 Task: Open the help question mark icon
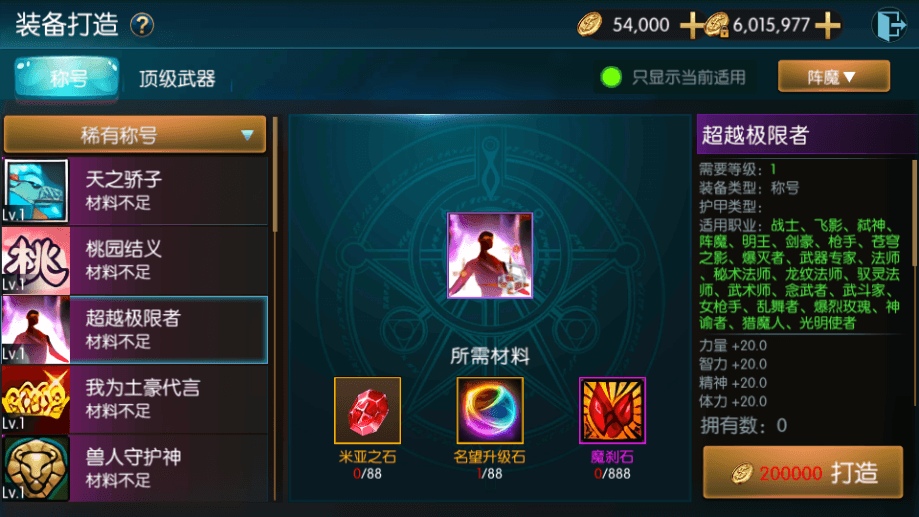point(142,25)
